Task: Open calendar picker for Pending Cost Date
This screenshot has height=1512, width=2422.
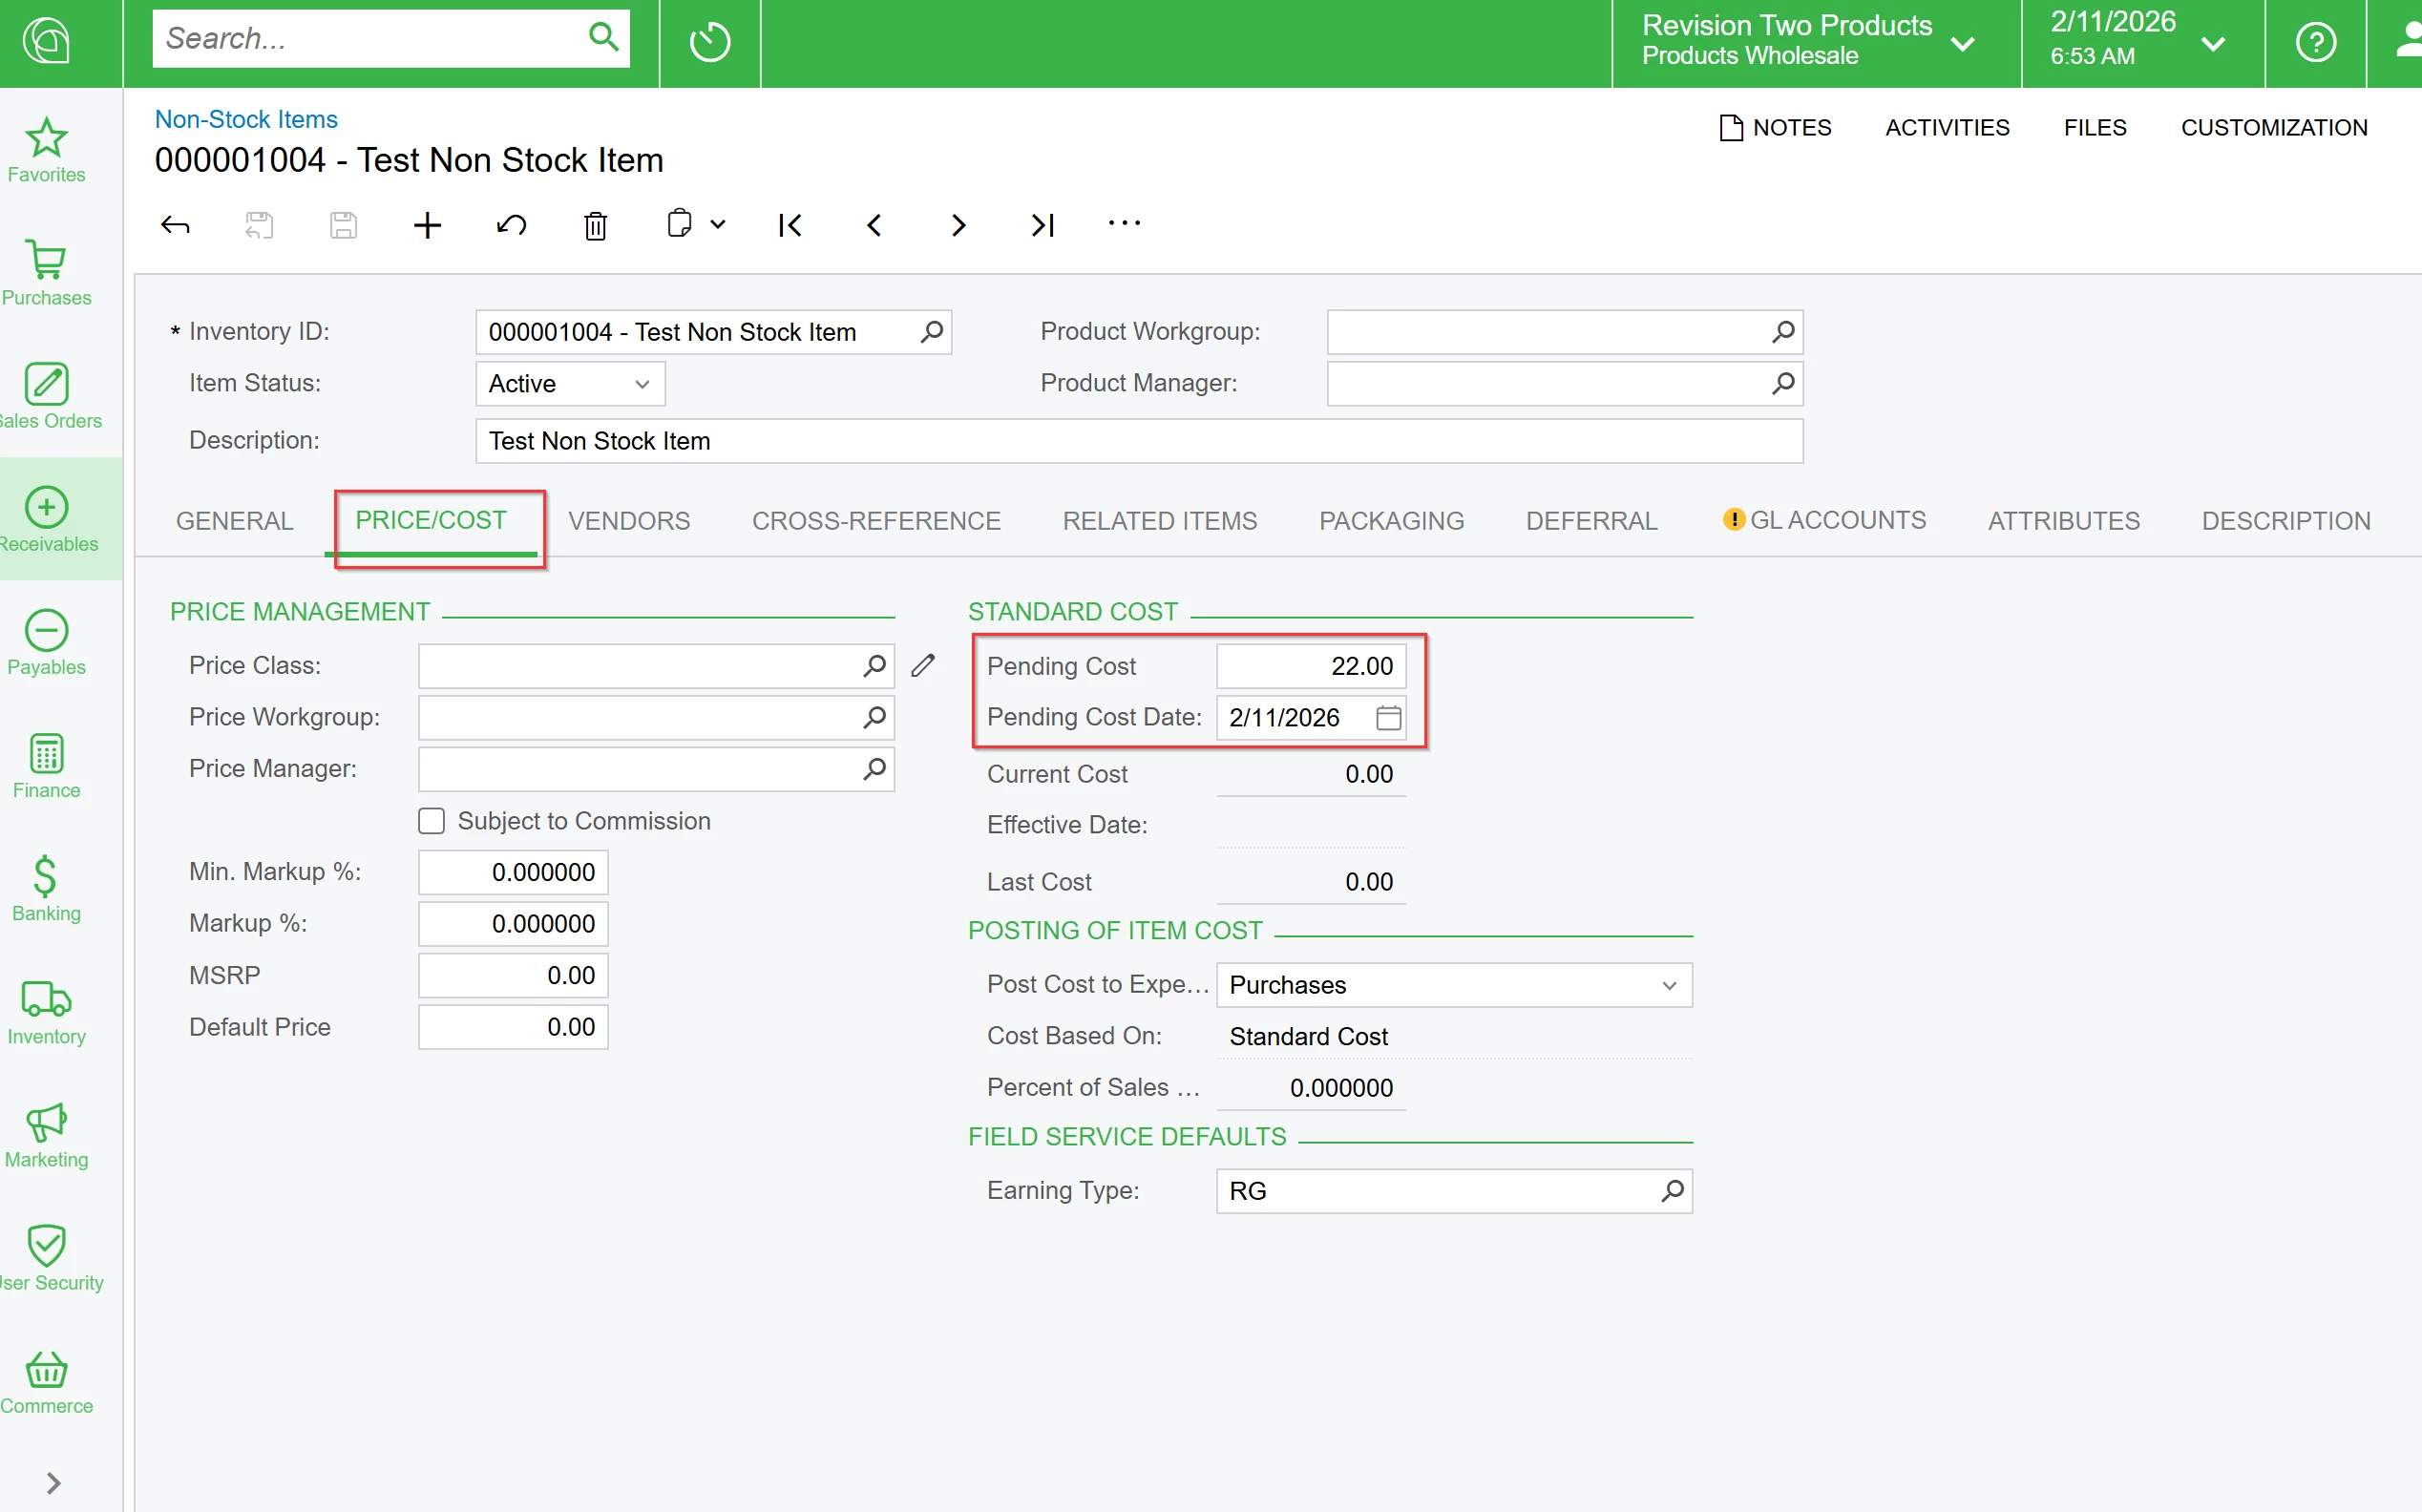Action: tap(1388, 718)
